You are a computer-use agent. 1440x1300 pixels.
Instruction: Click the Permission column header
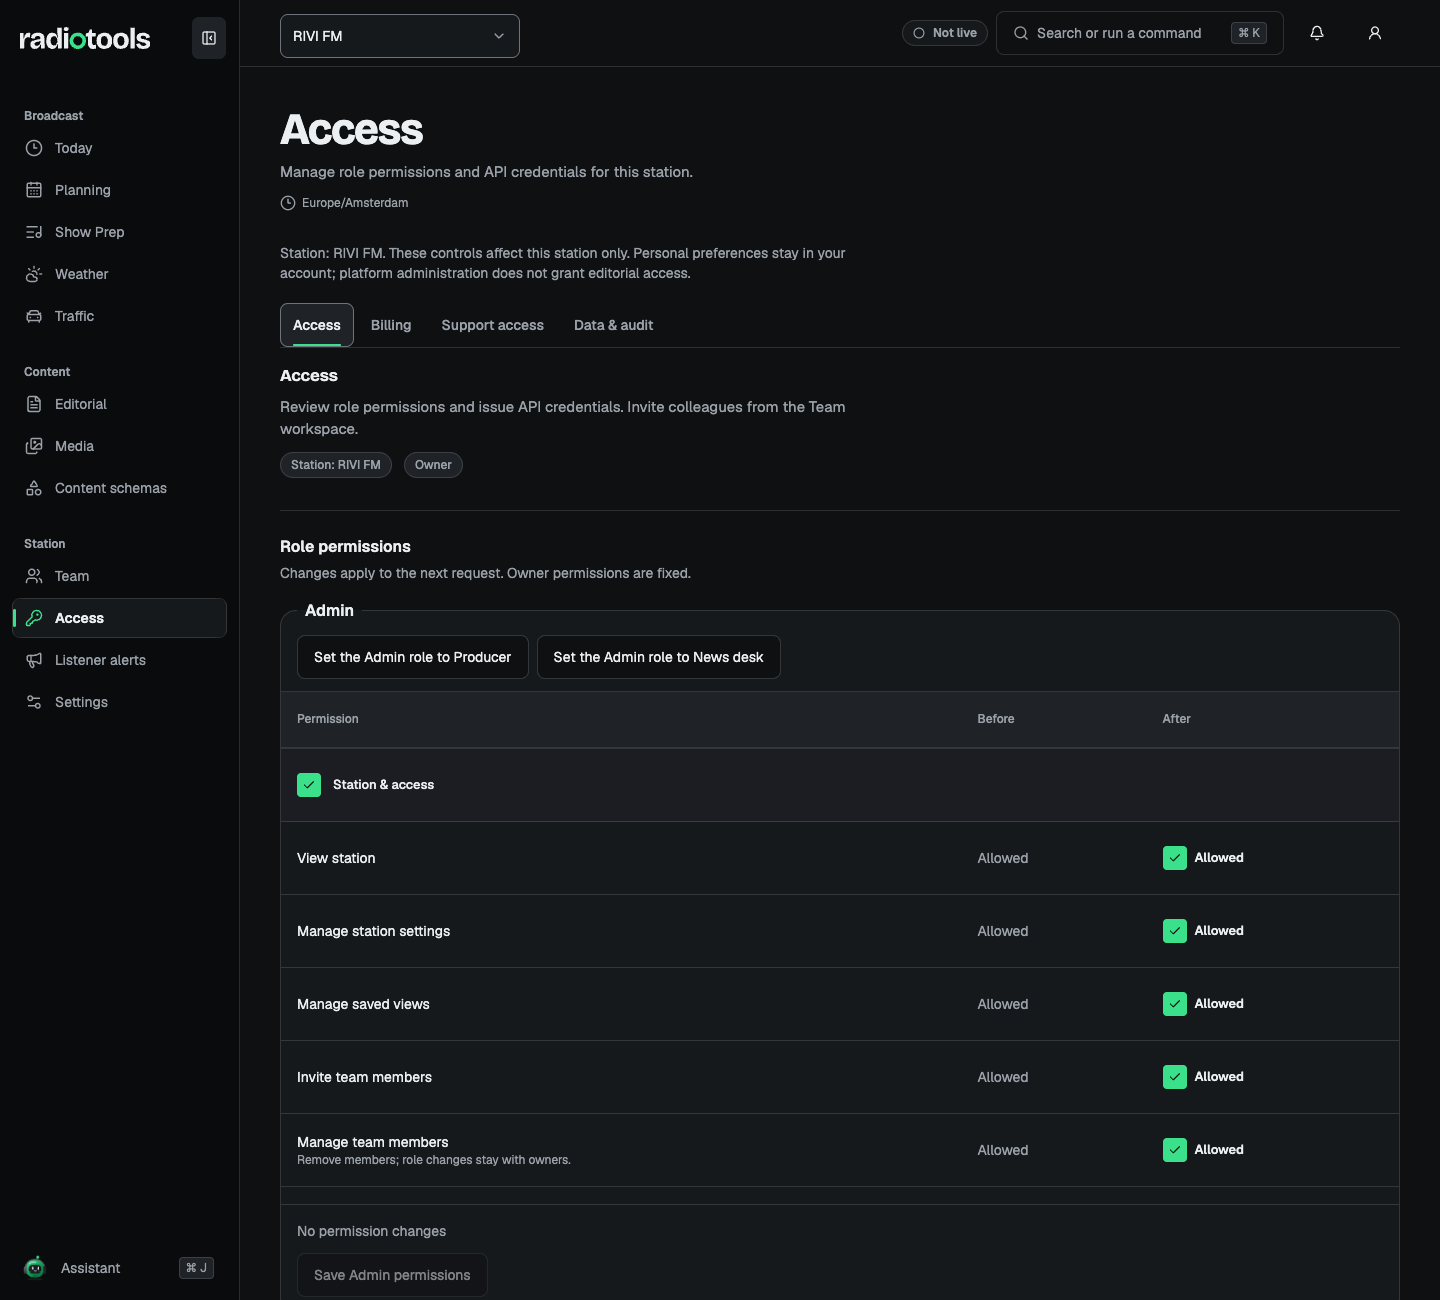(x=328, y=719)
